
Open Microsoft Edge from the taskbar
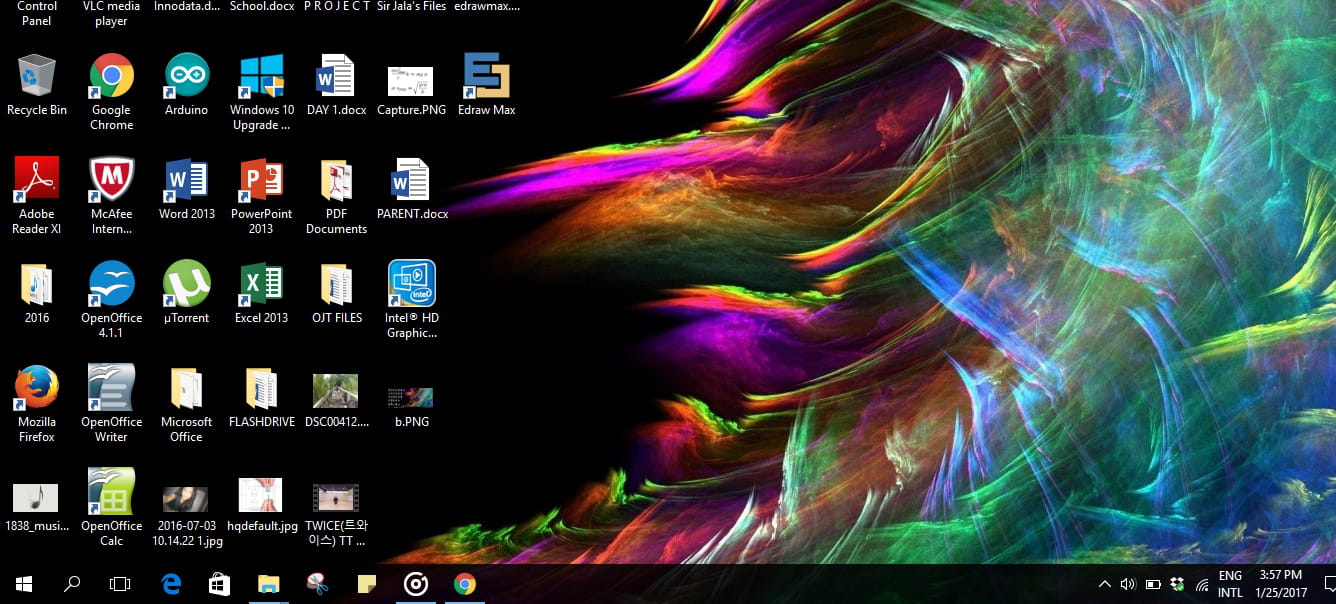pos(171,584)
